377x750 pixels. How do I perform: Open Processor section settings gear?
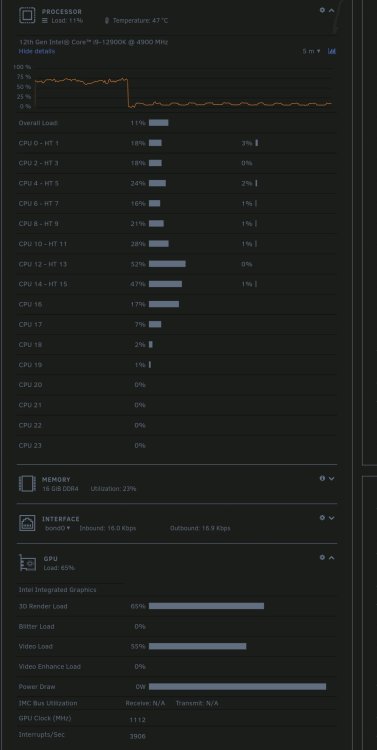point(322,10)
